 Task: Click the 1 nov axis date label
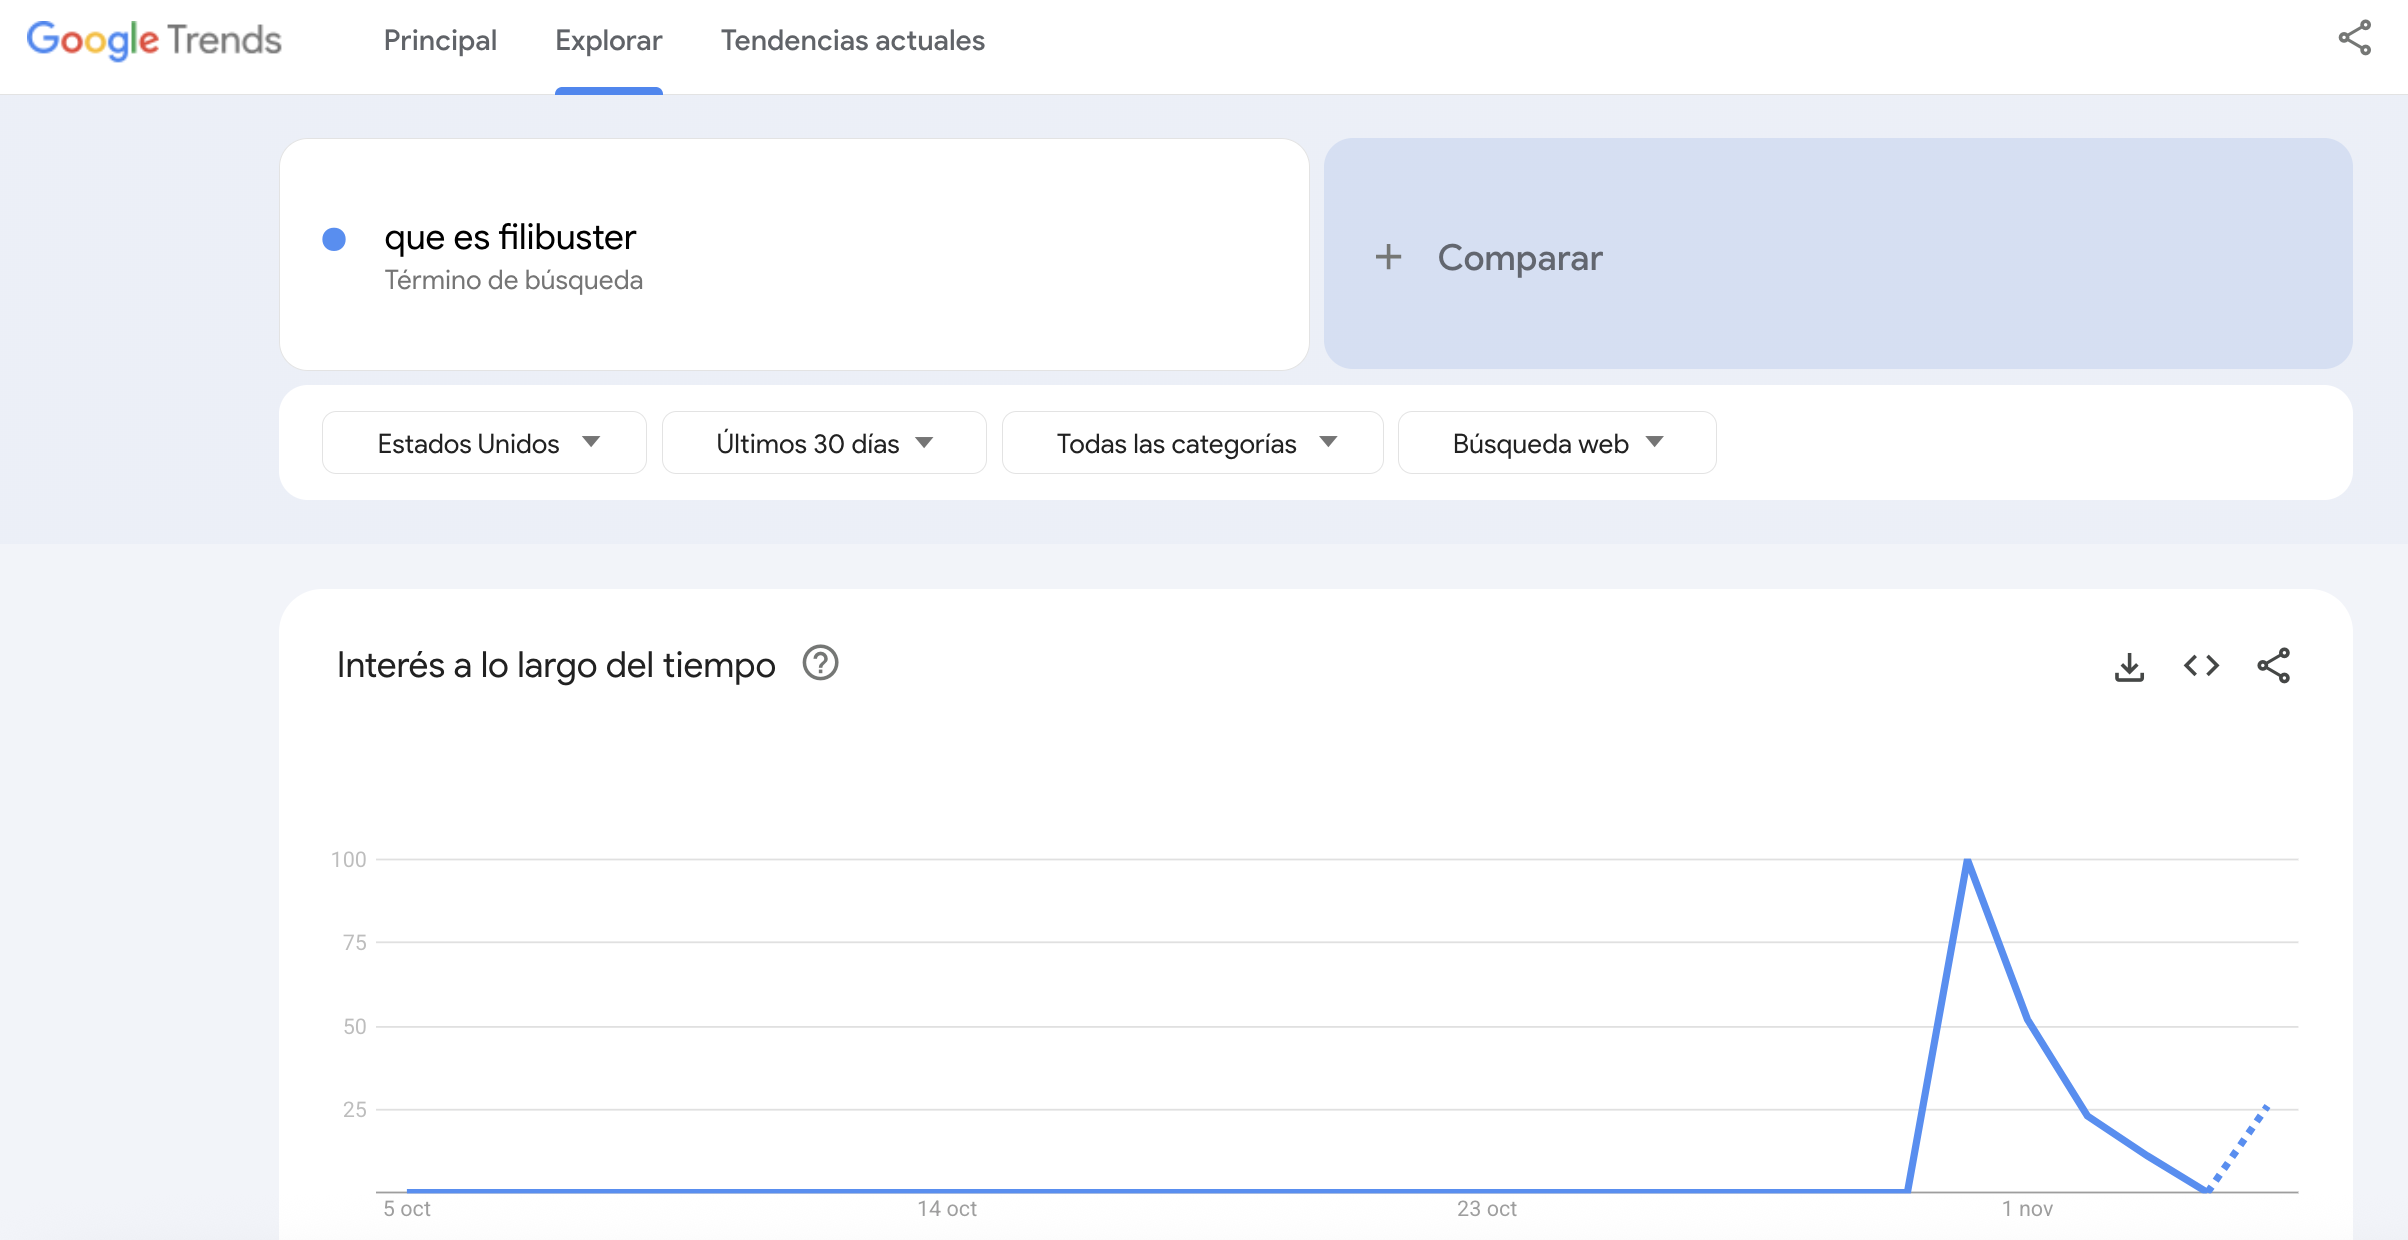pos(2027,1209)
